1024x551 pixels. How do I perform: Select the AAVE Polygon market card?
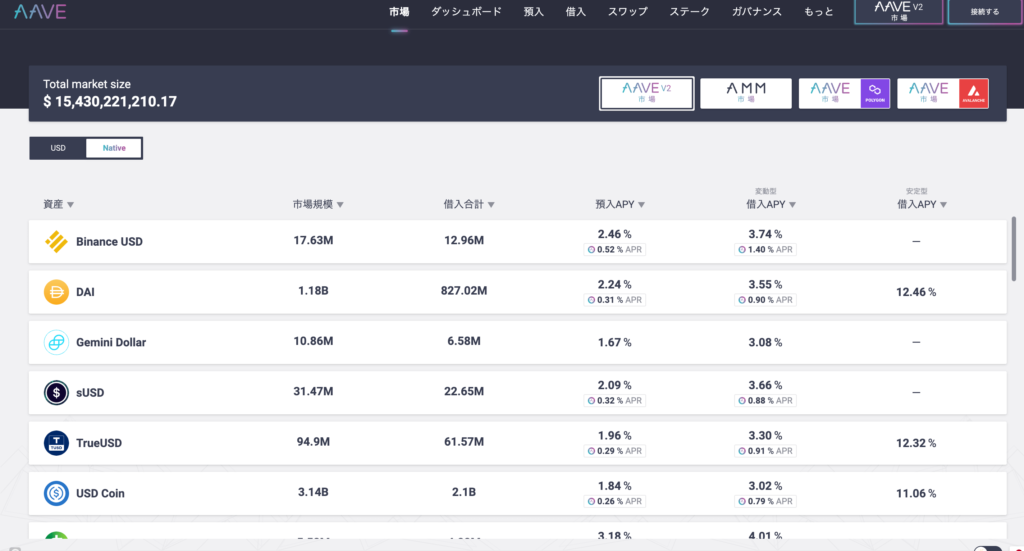[x=844, y=93]
